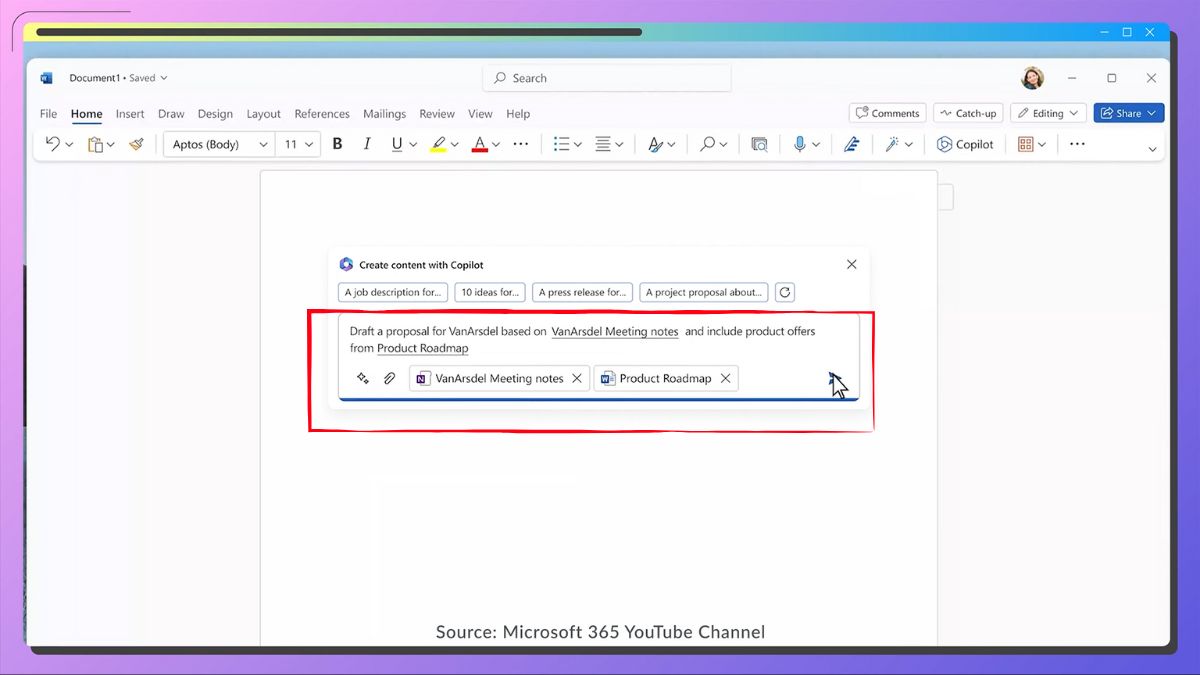Click the Copilot sparkle prompt icon
This screenshot has width=1200, height=675.
pos(363,379)
